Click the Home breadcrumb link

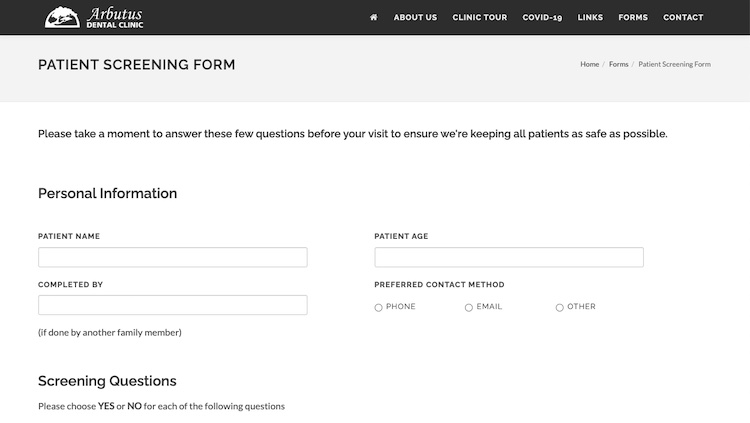pyautogui.click(x=589, y=64)
